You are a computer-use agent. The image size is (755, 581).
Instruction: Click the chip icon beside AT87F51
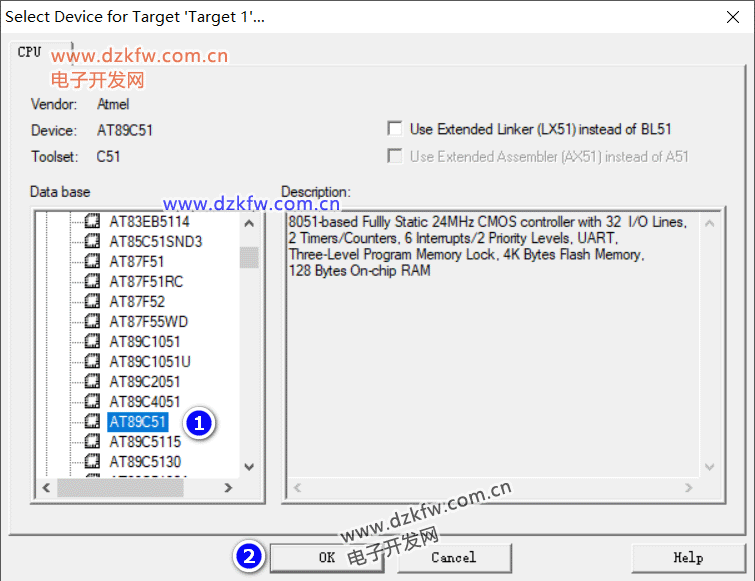click(92, 261)
